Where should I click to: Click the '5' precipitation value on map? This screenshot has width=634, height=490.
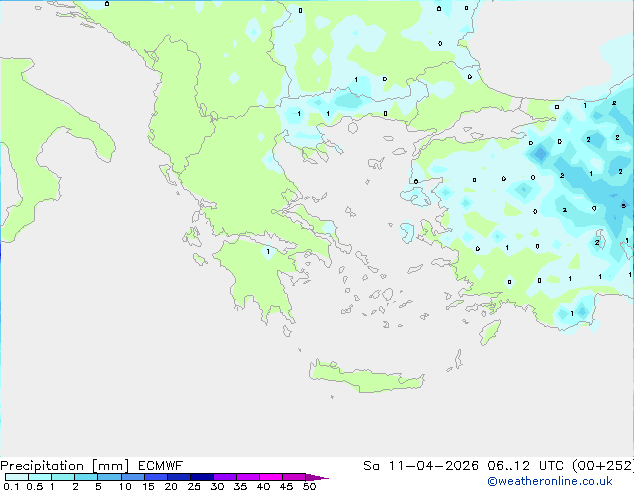[623, 206]
